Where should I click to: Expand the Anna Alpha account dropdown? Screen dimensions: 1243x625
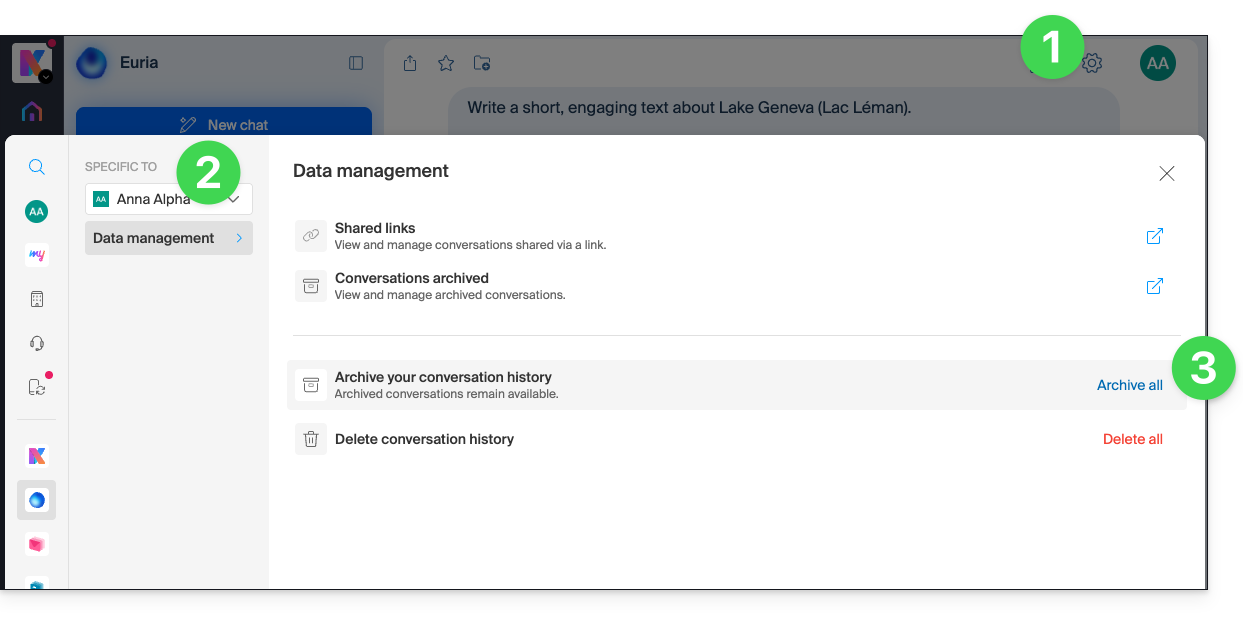coord(169,199)
